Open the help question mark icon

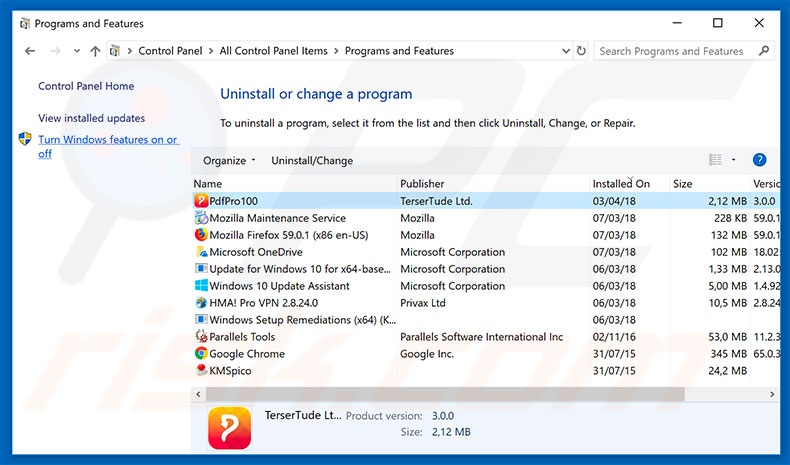pos(759,160)
